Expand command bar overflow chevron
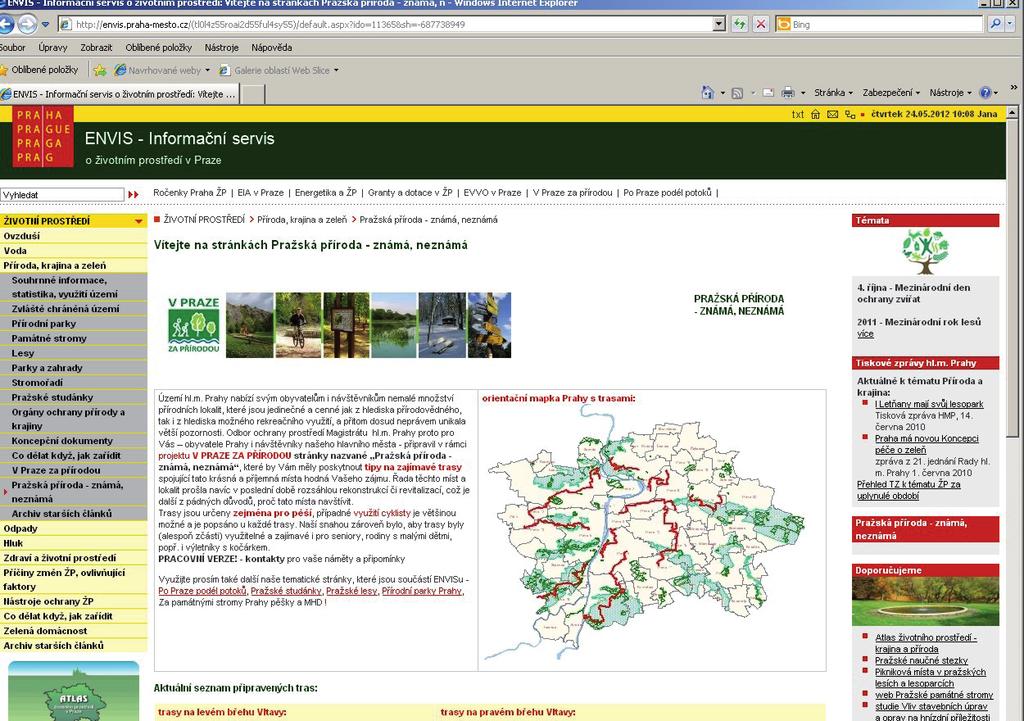The image size is (1024, 721). click(x=1014, y=88)
